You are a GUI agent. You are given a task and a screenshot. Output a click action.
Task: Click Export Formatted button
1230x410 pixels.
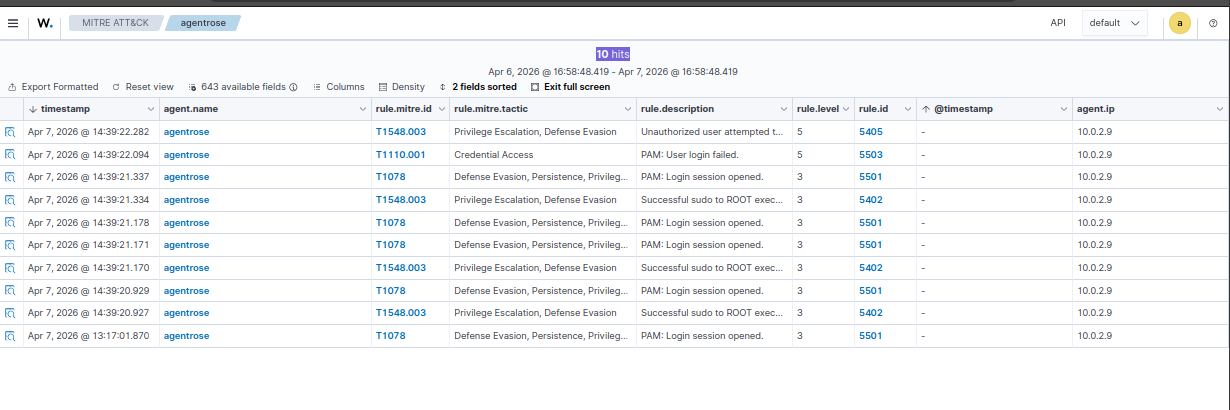53,87
